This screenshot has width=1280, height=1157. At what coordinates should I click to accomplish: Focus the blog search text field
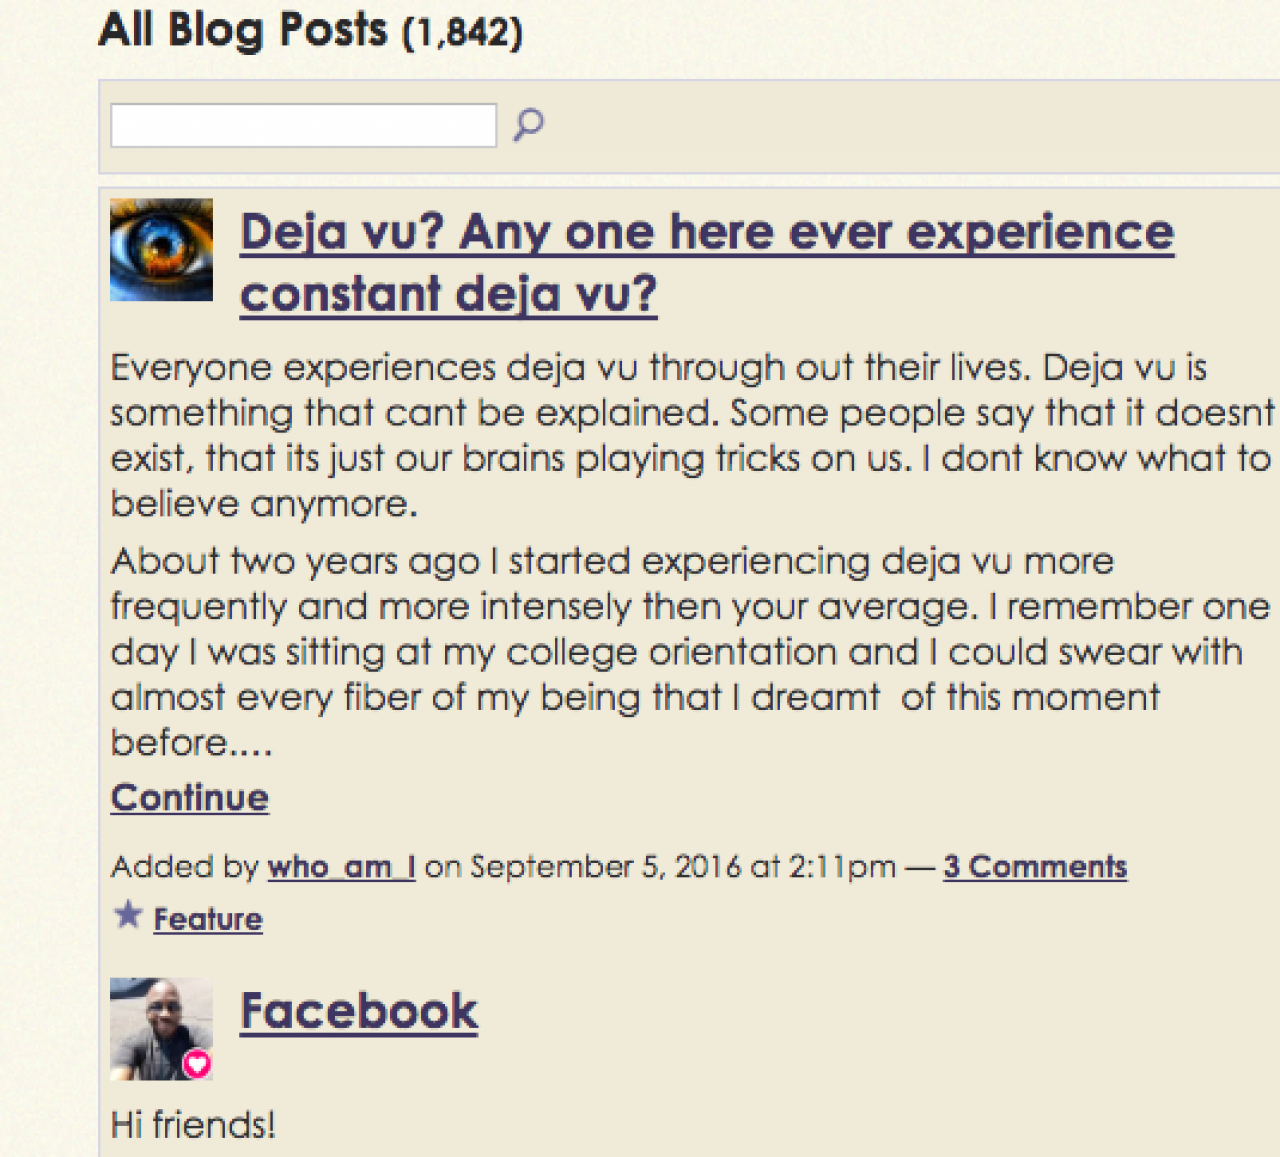point(303,126)
